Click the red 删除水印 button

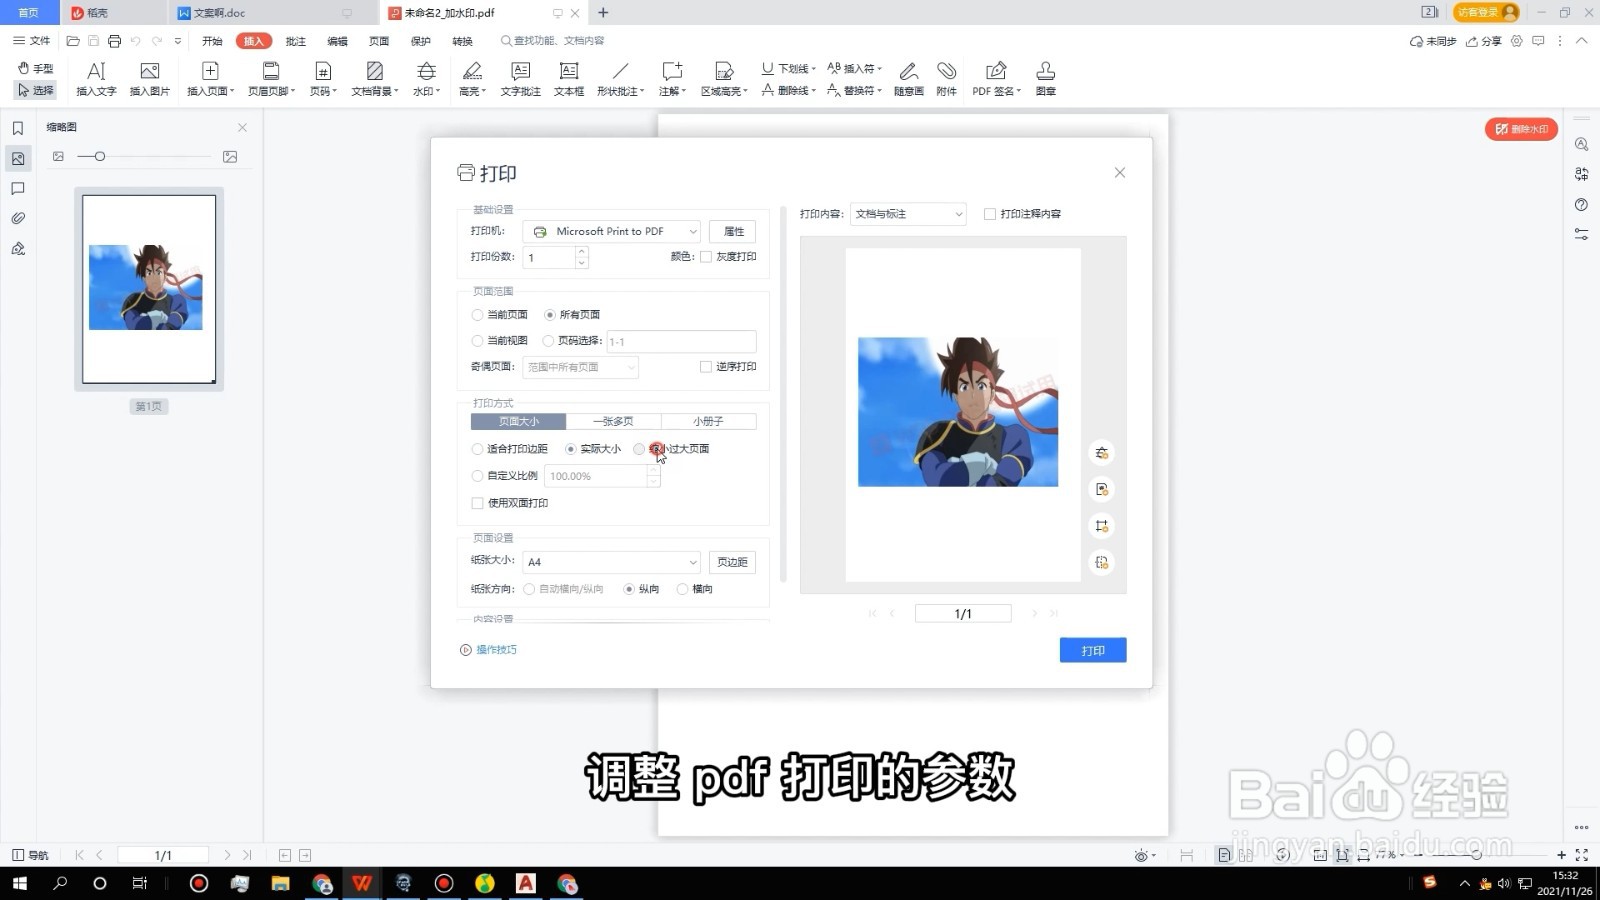[1521, 129]
